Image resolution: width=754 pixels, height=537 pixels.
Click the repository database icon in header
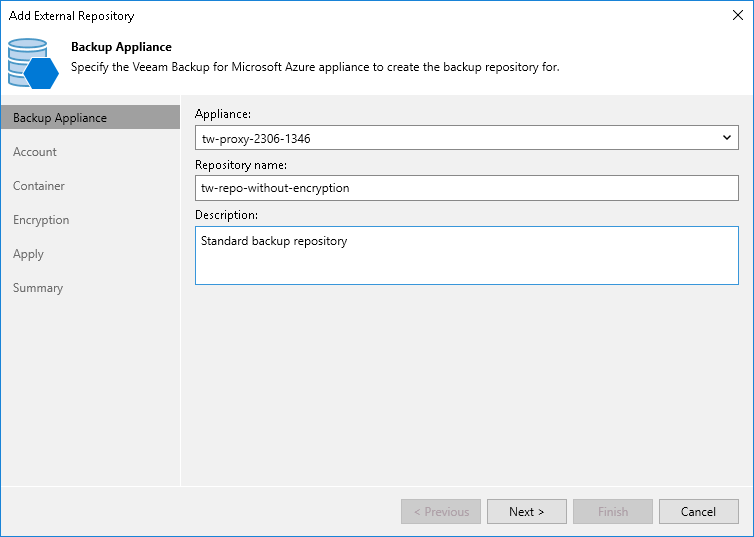tap(33, 63)
